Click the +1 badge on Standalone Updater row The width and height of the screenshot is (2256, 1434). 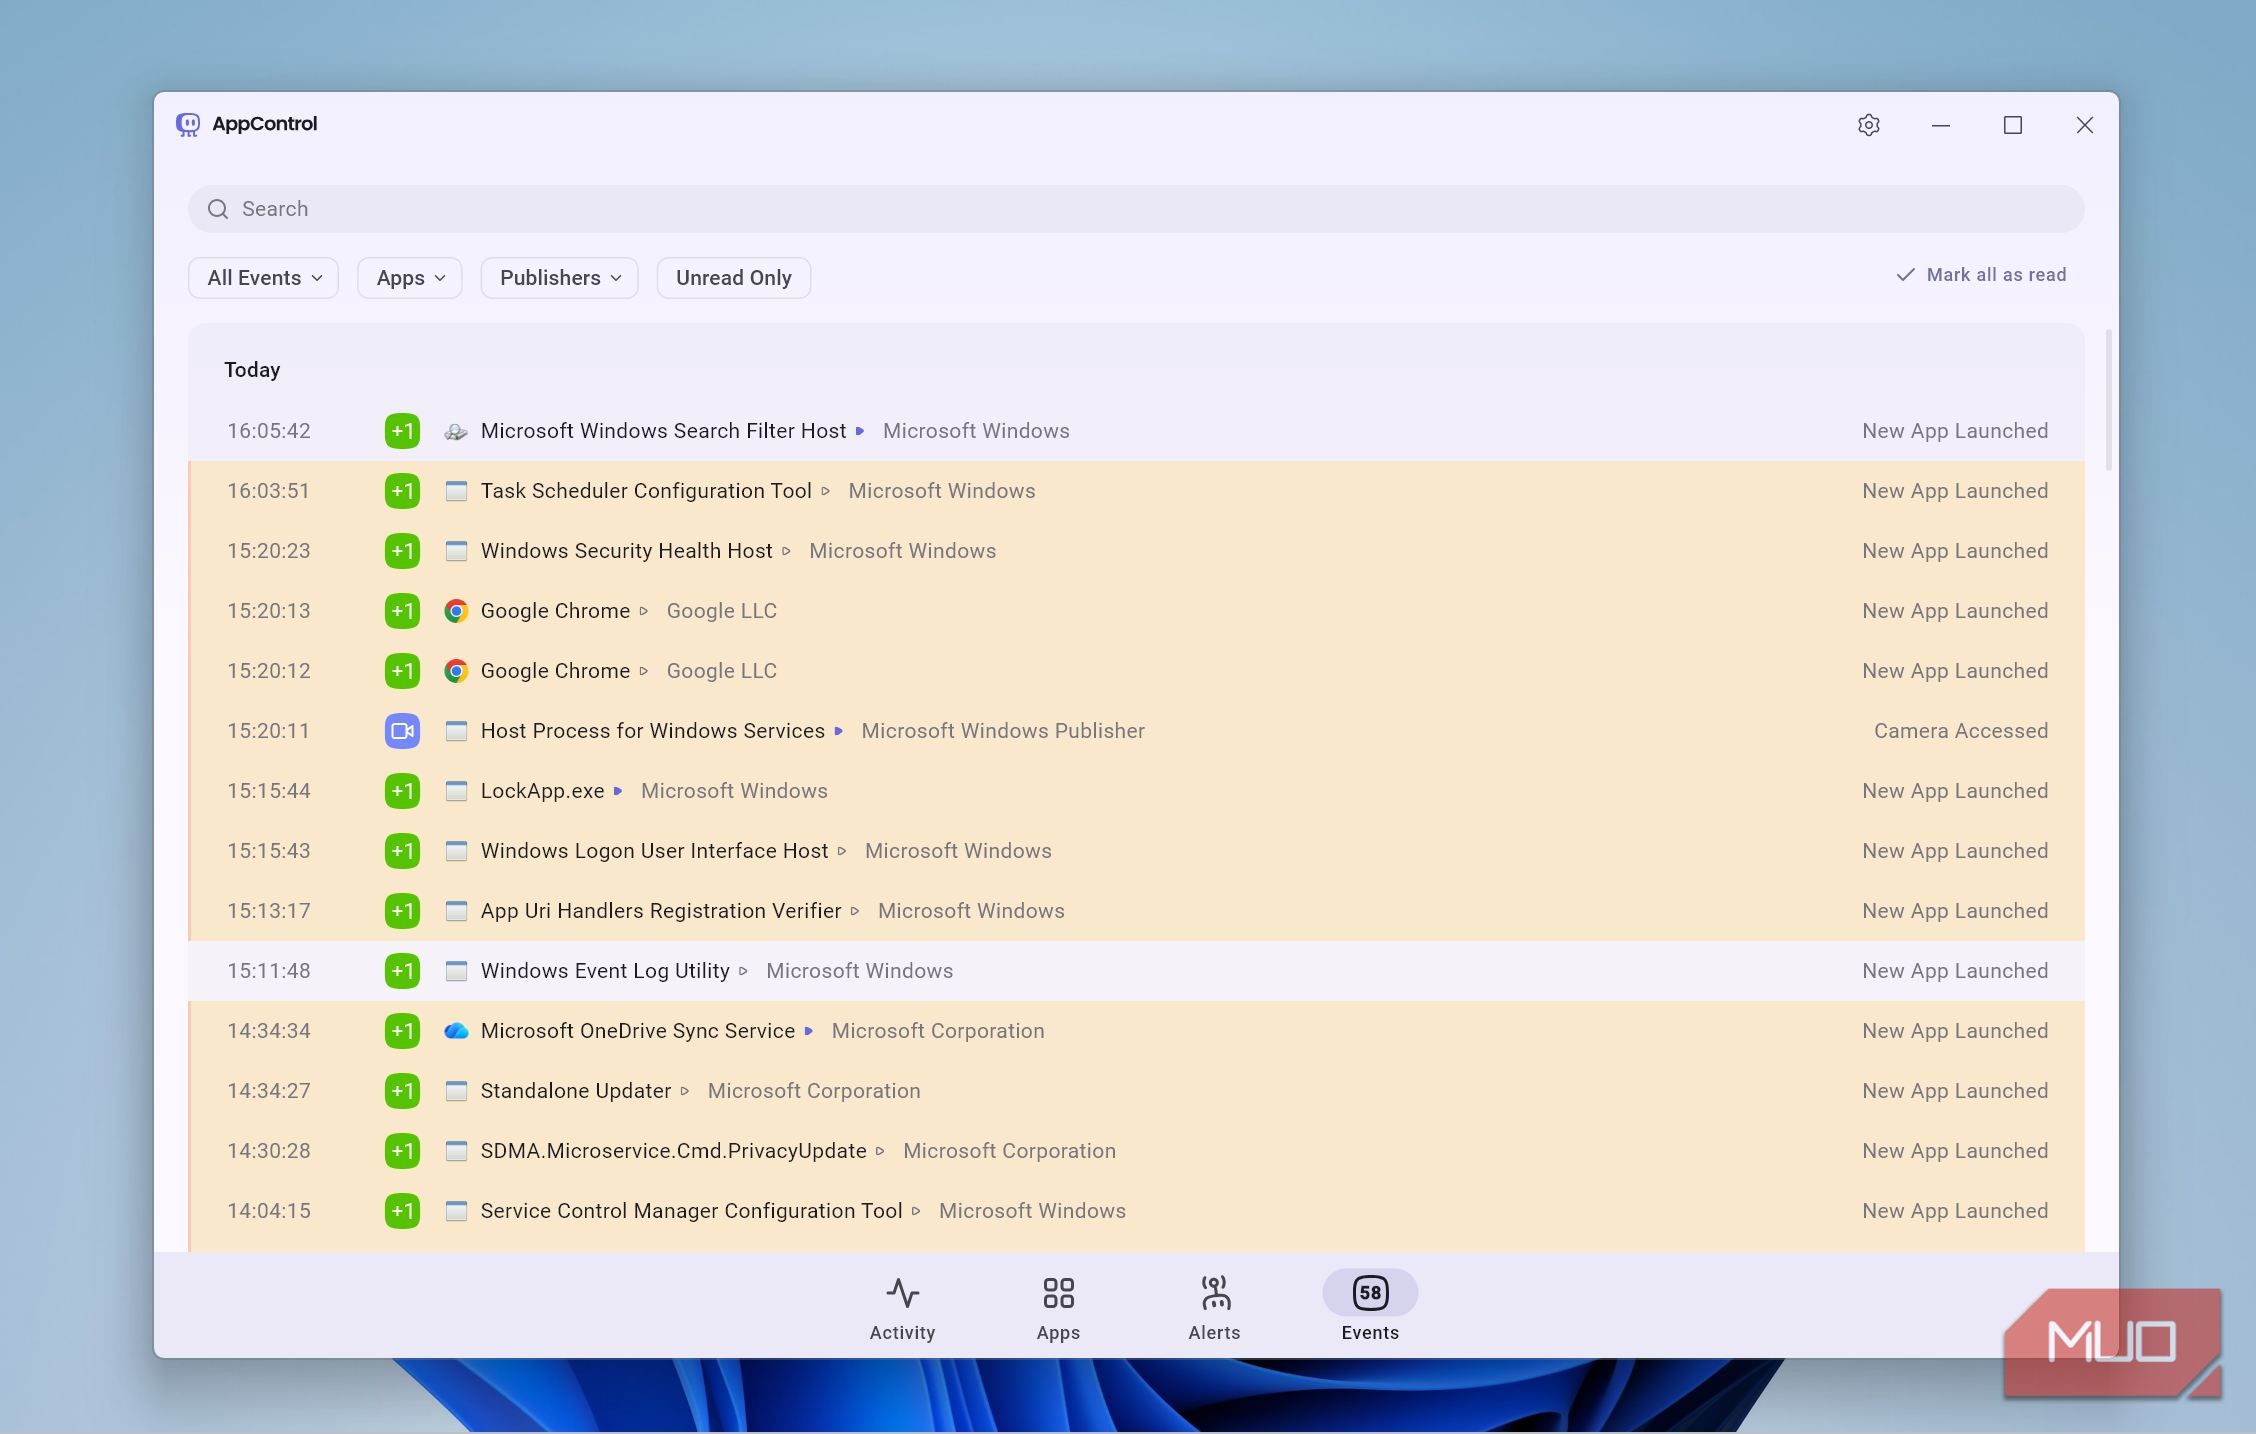[402, 1091]
